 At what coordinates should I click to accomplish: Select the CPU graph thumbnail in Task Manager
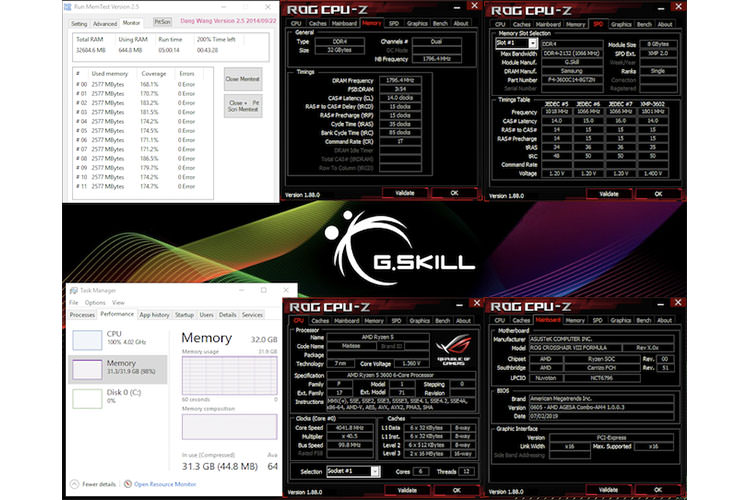click(87, 340)
